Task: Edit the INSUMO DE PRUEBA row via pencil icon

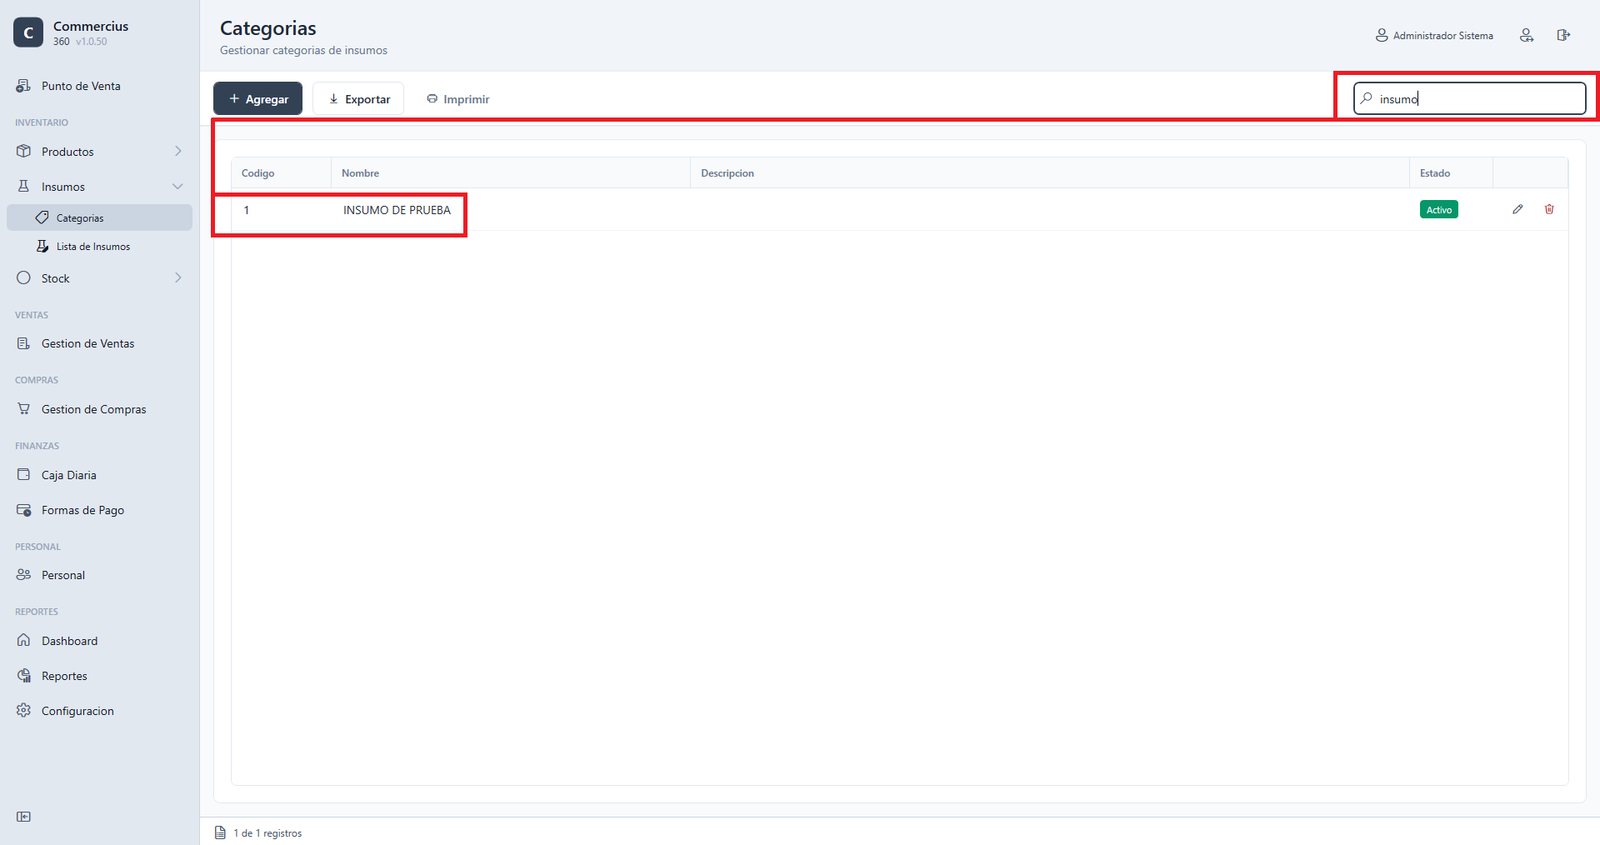Action: pyautogui.click(x=1517, y=209)
